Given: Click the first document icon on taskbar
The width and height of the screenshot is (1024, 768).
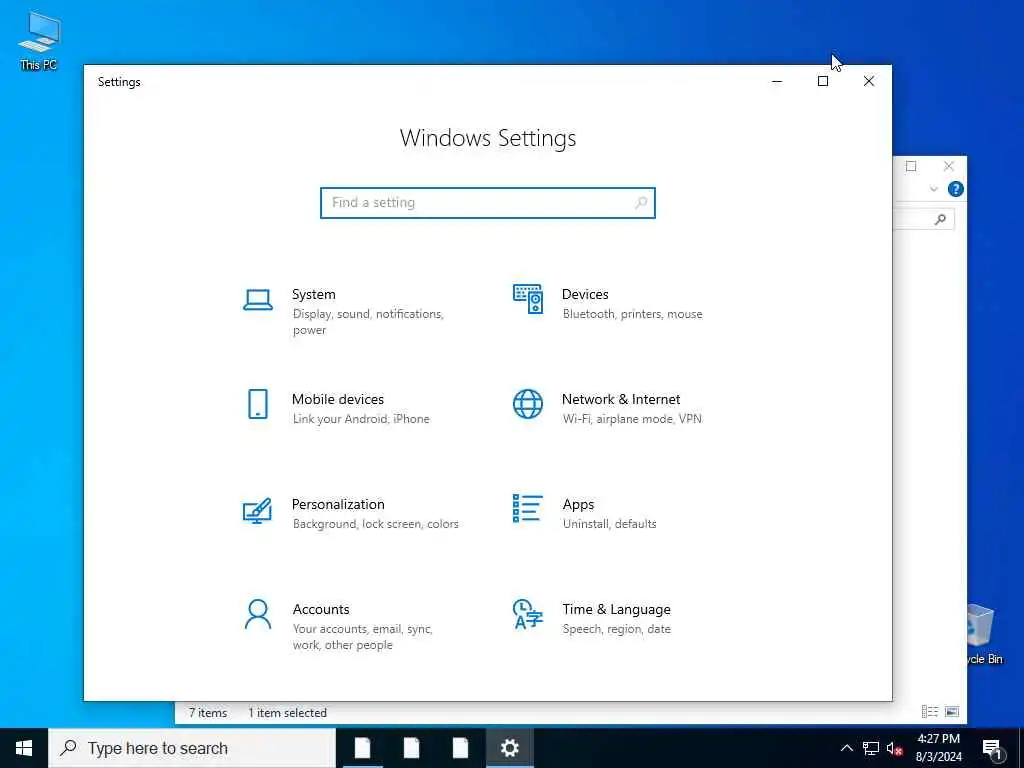Looking at the screenshot, I should click(x=362, y=748).
